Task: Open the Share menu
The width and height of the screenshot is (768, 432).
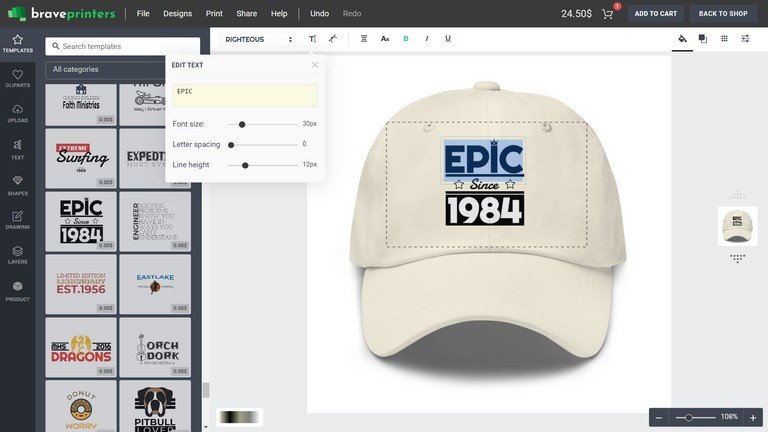Action: pyautogui.click(x=246, y=14)
